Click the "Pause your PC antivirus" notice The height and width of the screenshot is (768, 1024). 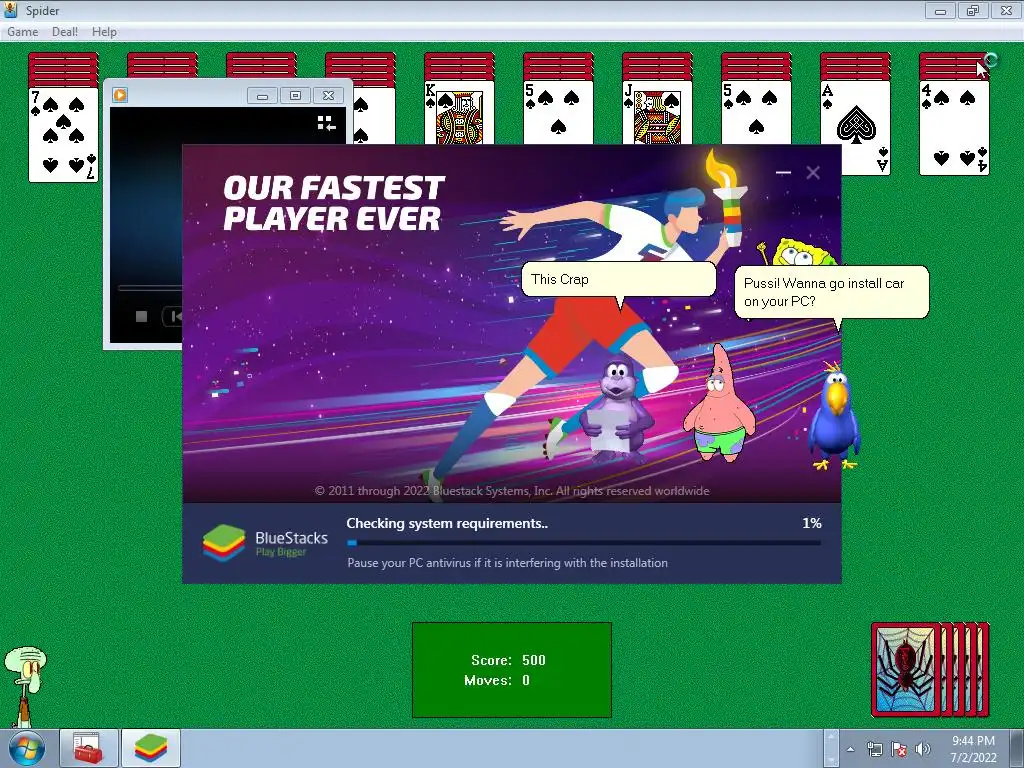pyautogui.click(x=507, y=563)
